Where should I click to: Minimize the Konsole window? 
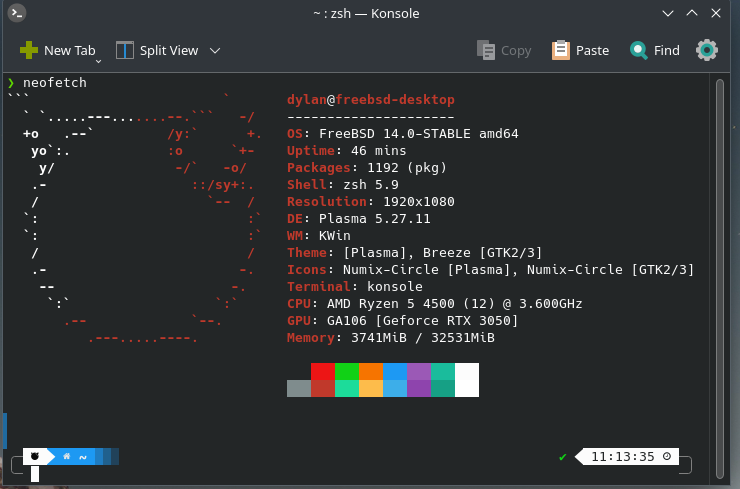point(668,14)
